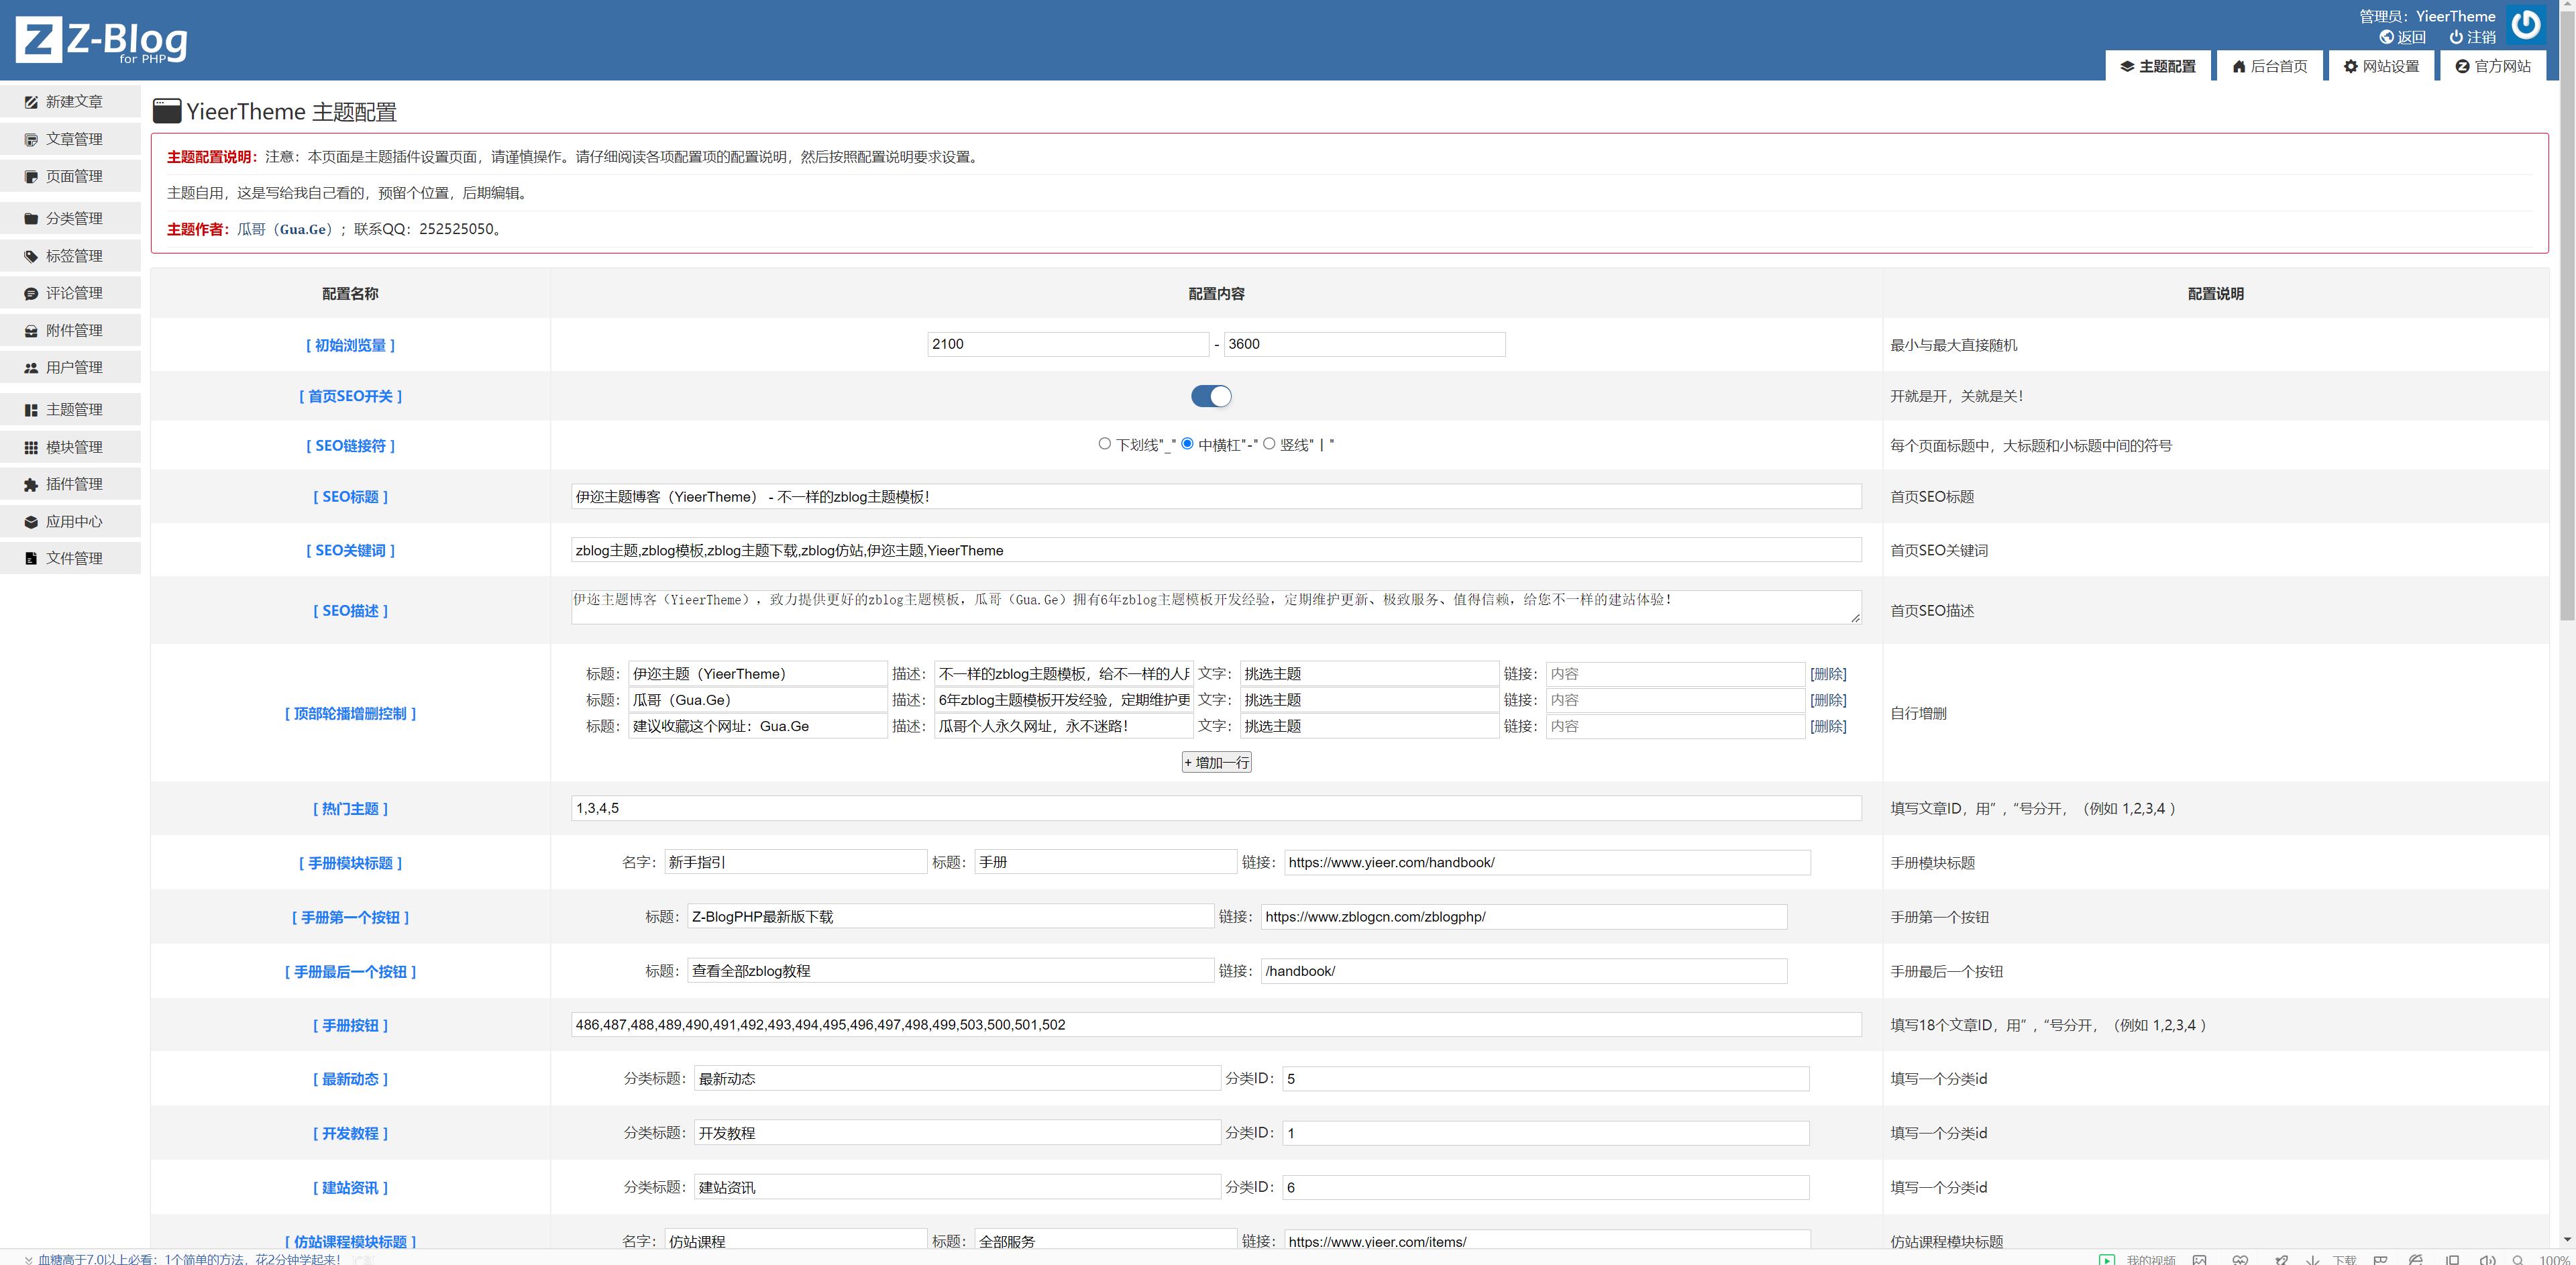This screenshot has width=2576, height=1265.
Task: Click the Z-BlogPHP最新版下载 title field
Action: tap(951, 917)
